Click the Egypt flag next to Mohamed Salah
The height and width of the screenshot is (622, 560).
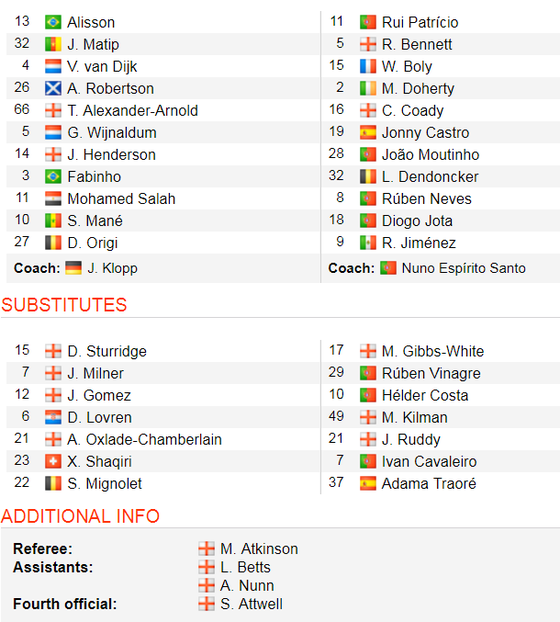click(53, 199)
